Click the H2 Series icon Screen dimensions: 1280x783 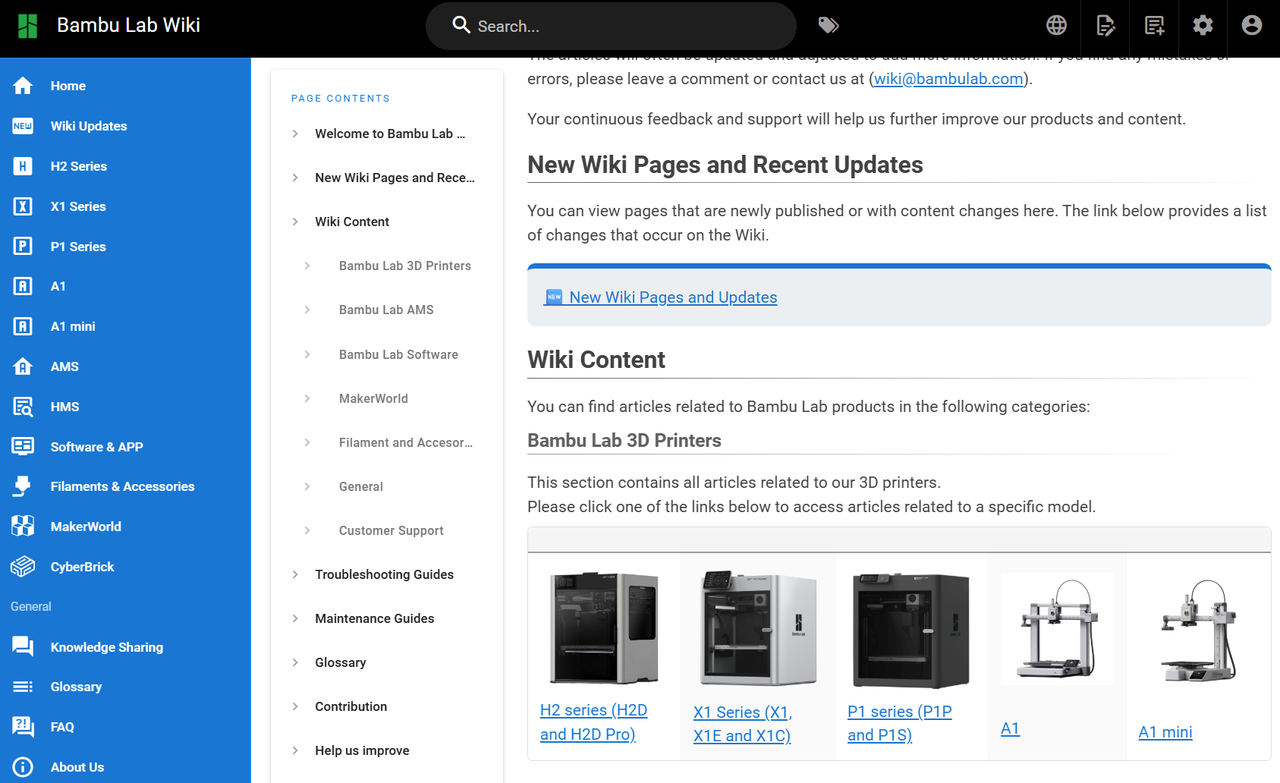(x=23, y=166)
